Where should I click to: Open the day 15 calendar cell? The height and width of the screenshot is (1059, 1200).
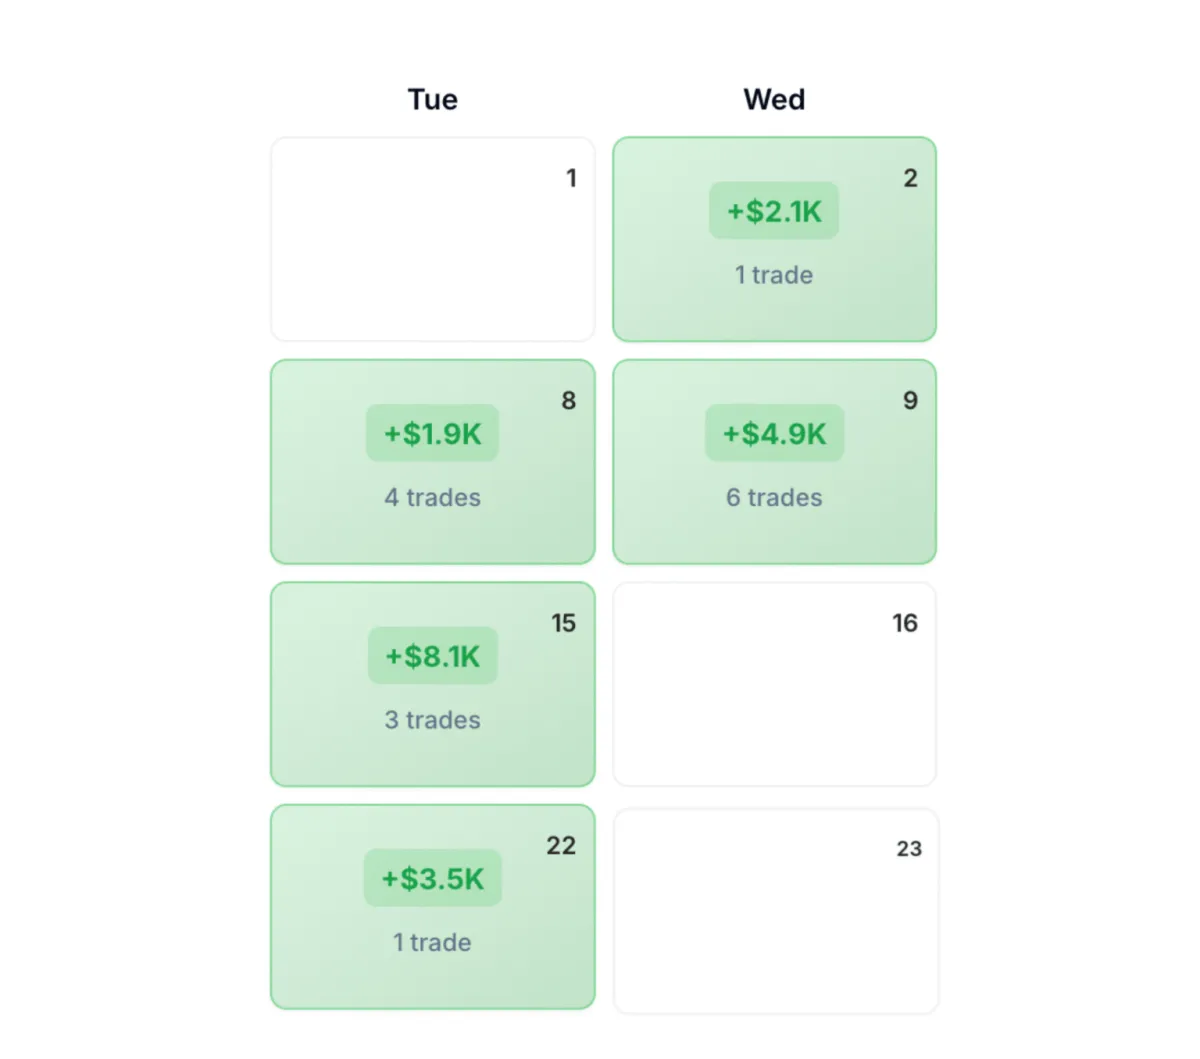pos(433,685)
